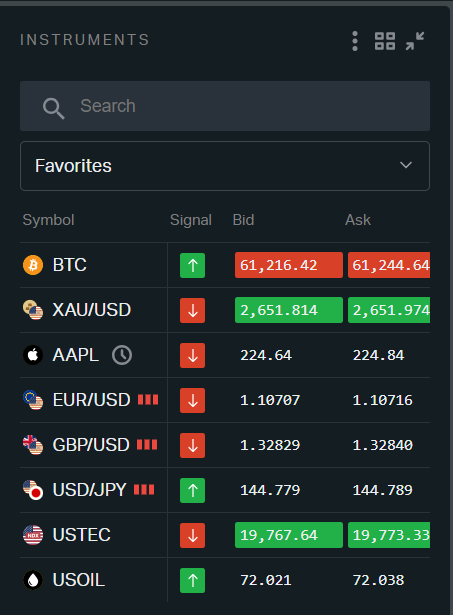
Task: Click the search magnifier icon
Action: [53, 108]
